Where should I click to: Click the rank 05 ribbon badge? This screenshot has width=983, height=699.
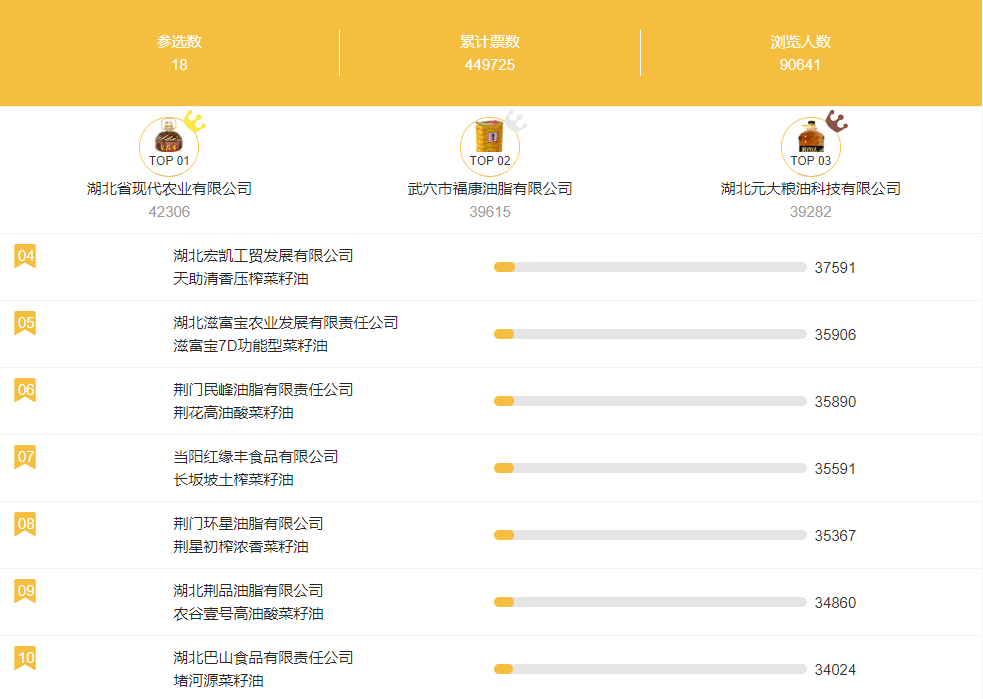click(25, 324)
